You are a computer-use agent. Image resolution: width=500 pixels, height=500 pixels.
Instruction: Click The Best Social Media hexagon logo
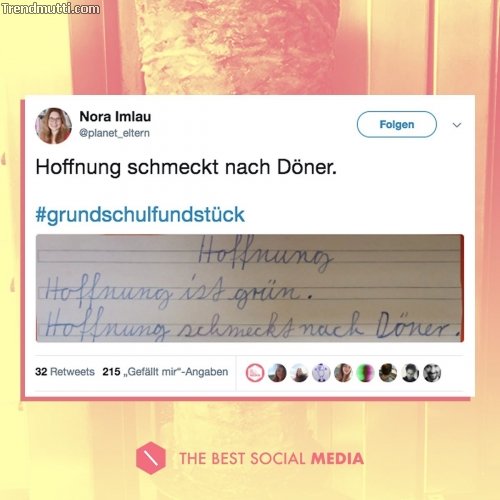pos(151,458)
